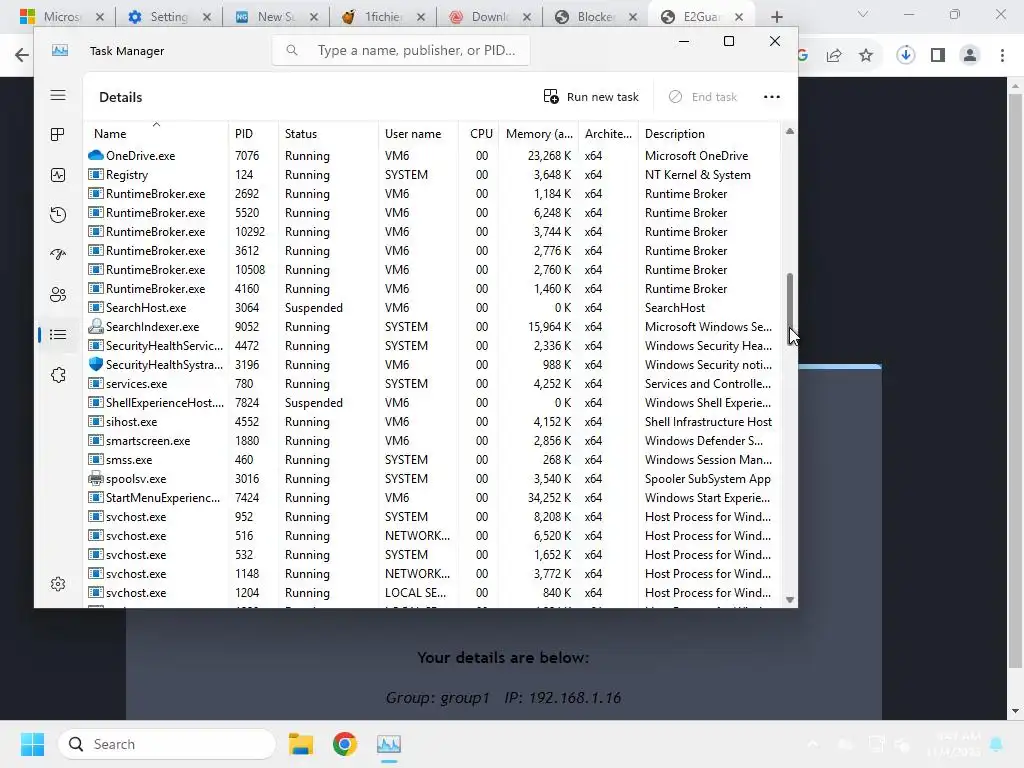The height and width of the screenshot is (768, 1024).
Task: Select the SearchHost.exe process
Action: tap(433, 308)
